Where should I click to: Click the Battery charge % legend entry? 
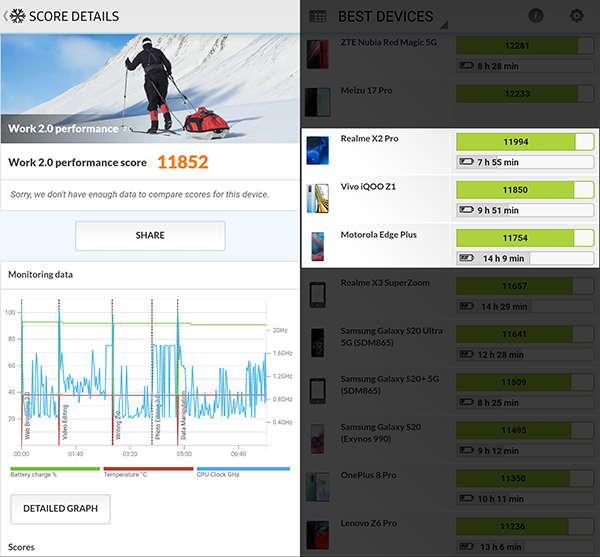point(55,472)
